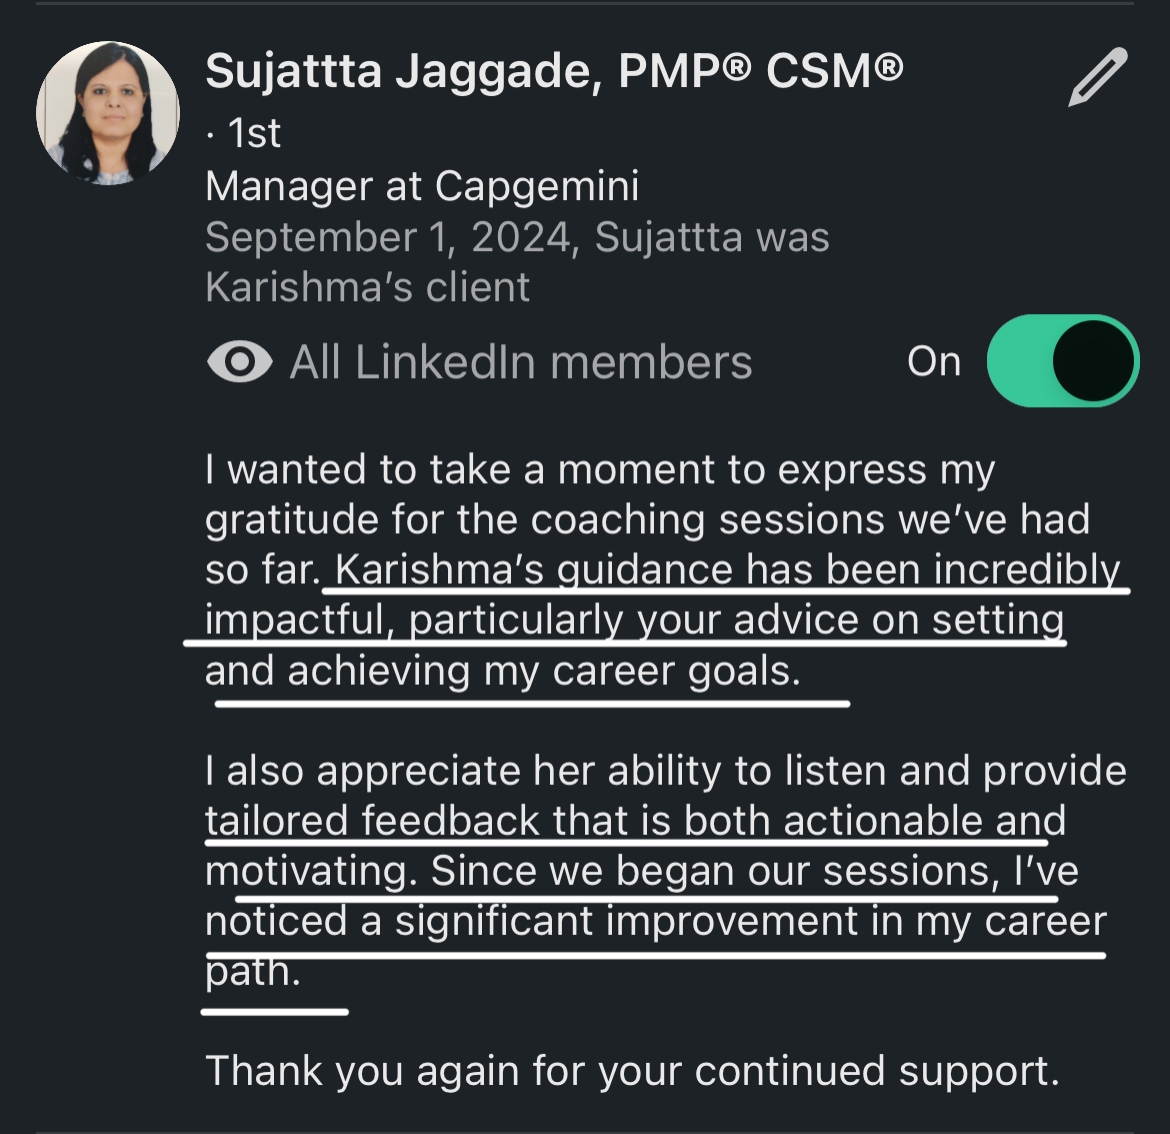This screenshot has height=1134, width=1170.
Task: Turn off the recommendation visibility switch
Action: pyautogui.click(x=1062, y=361)
